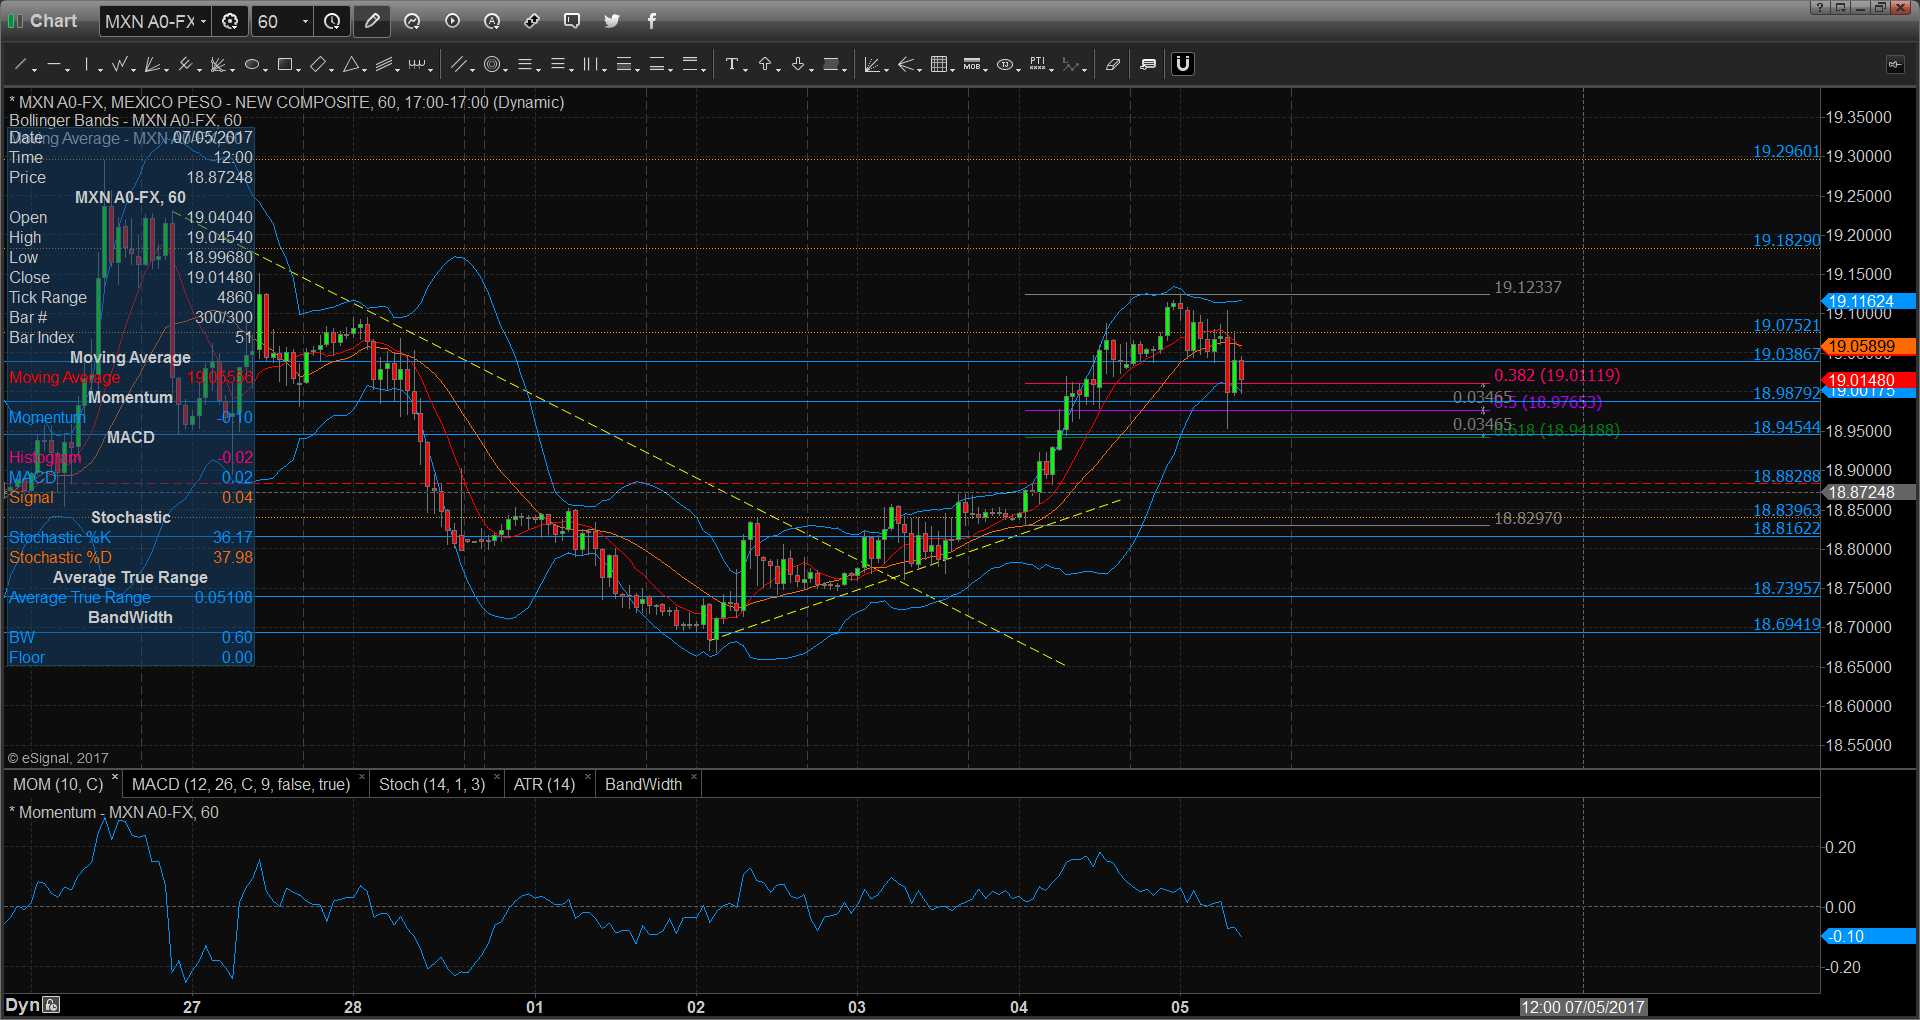Open the chart settings gear icon
Screen dimensions: 1920x1020
point(230,21)
